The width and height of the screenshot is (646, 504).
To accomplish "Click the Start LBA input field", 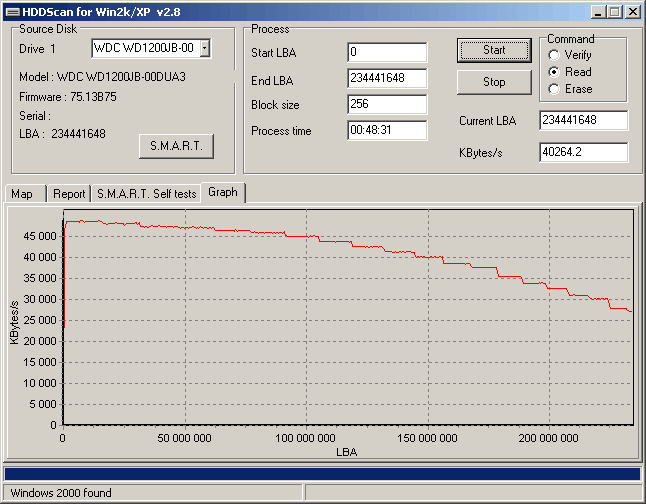I will (387, 52).
